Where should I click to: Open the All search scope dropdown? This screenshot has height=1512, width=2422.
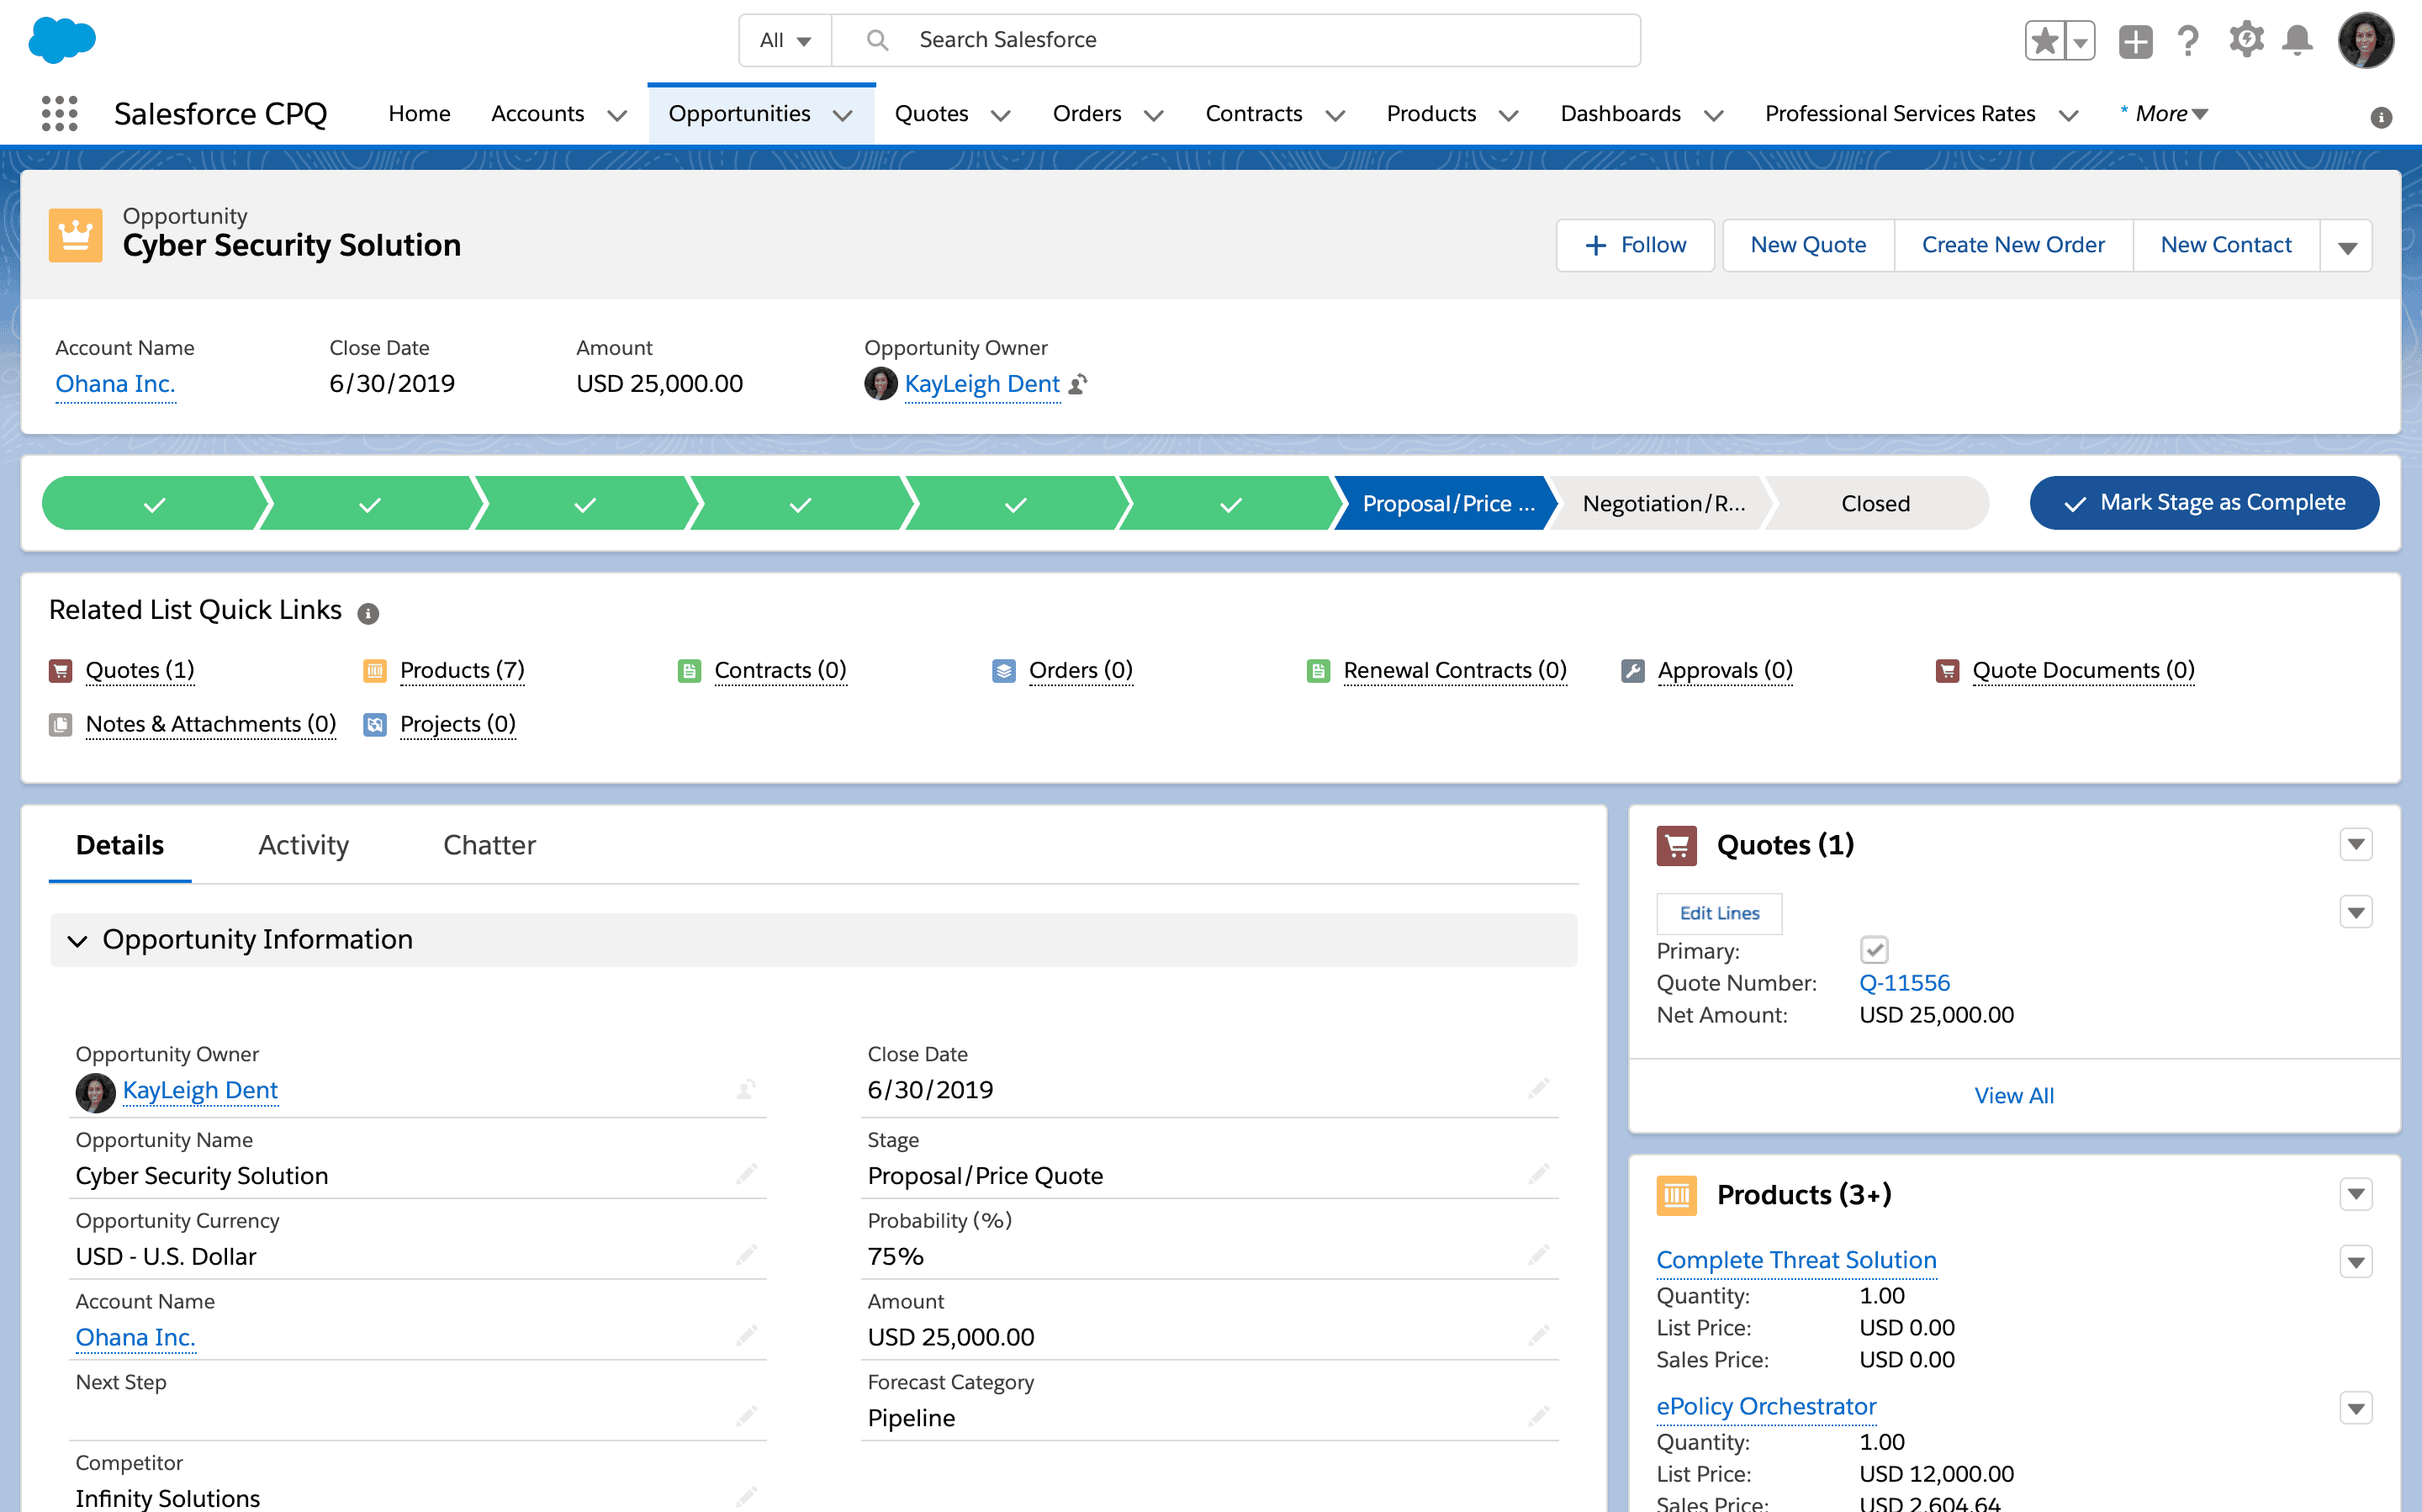tap(784, 40)
